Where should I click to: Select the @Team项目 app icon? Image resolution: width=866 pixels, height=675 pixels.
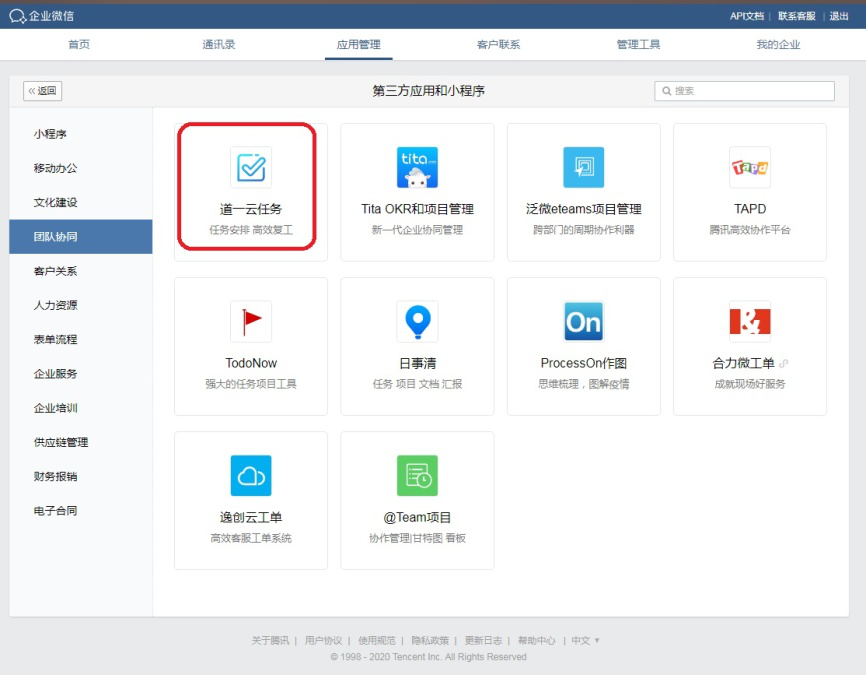(x=417, y=476)
